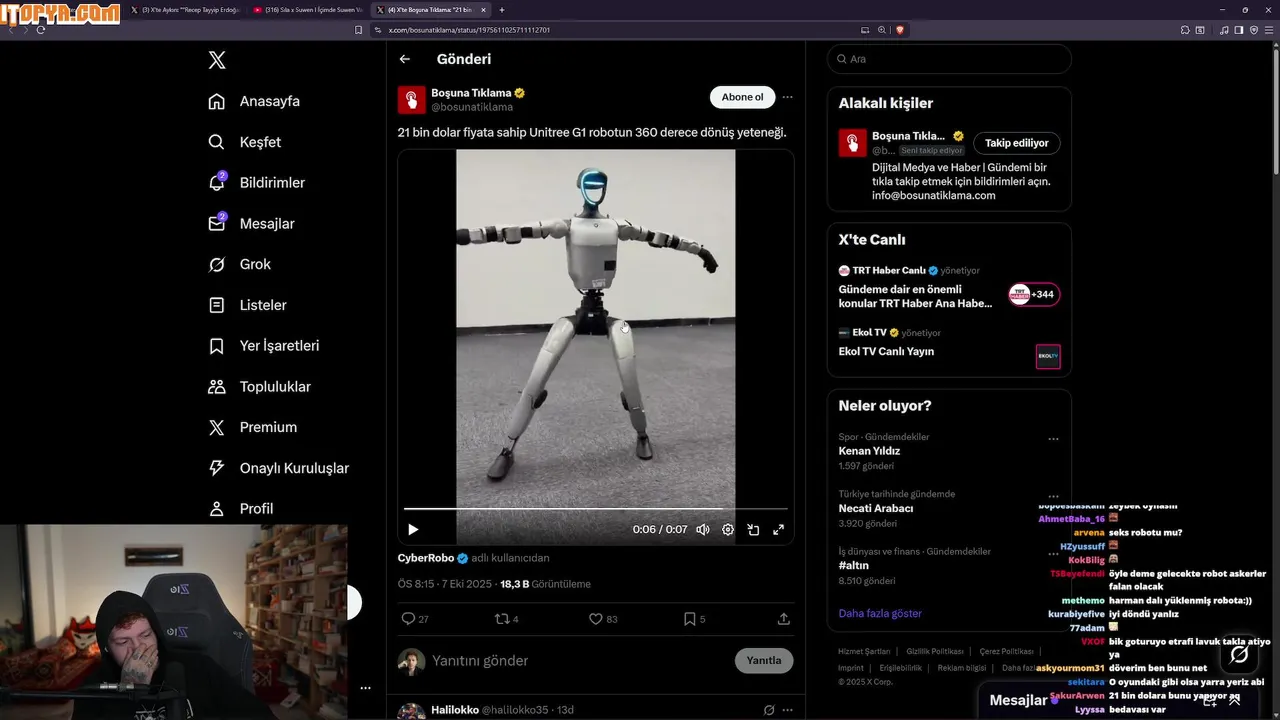Click the video progress bar
This screenshot has width=1280, height=720.
point(595,509)
